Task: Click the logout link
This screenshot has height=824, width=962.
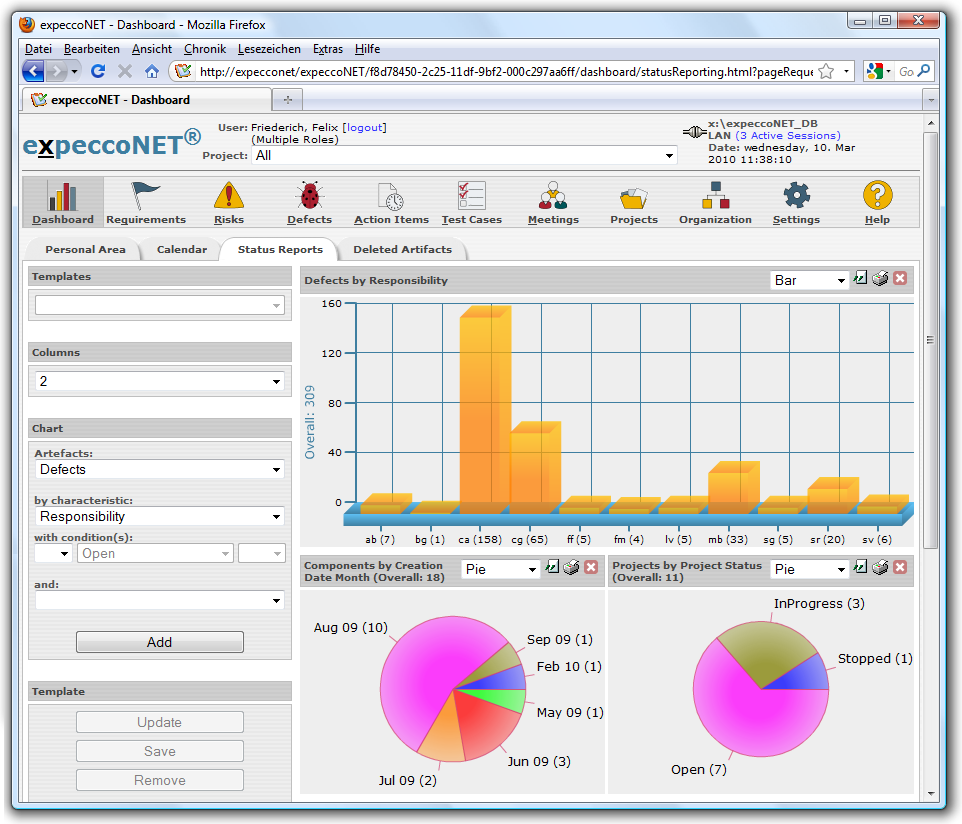Action: pyautogui.click(x=364, y=128)
